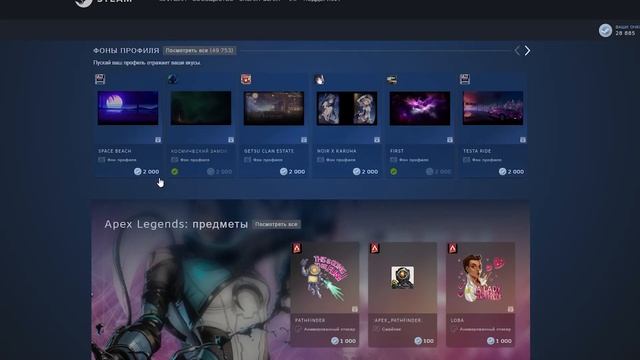This screenshot has width=640, height=360.
Task: Click the 'FIRST' background title
Action: [397, 151]
